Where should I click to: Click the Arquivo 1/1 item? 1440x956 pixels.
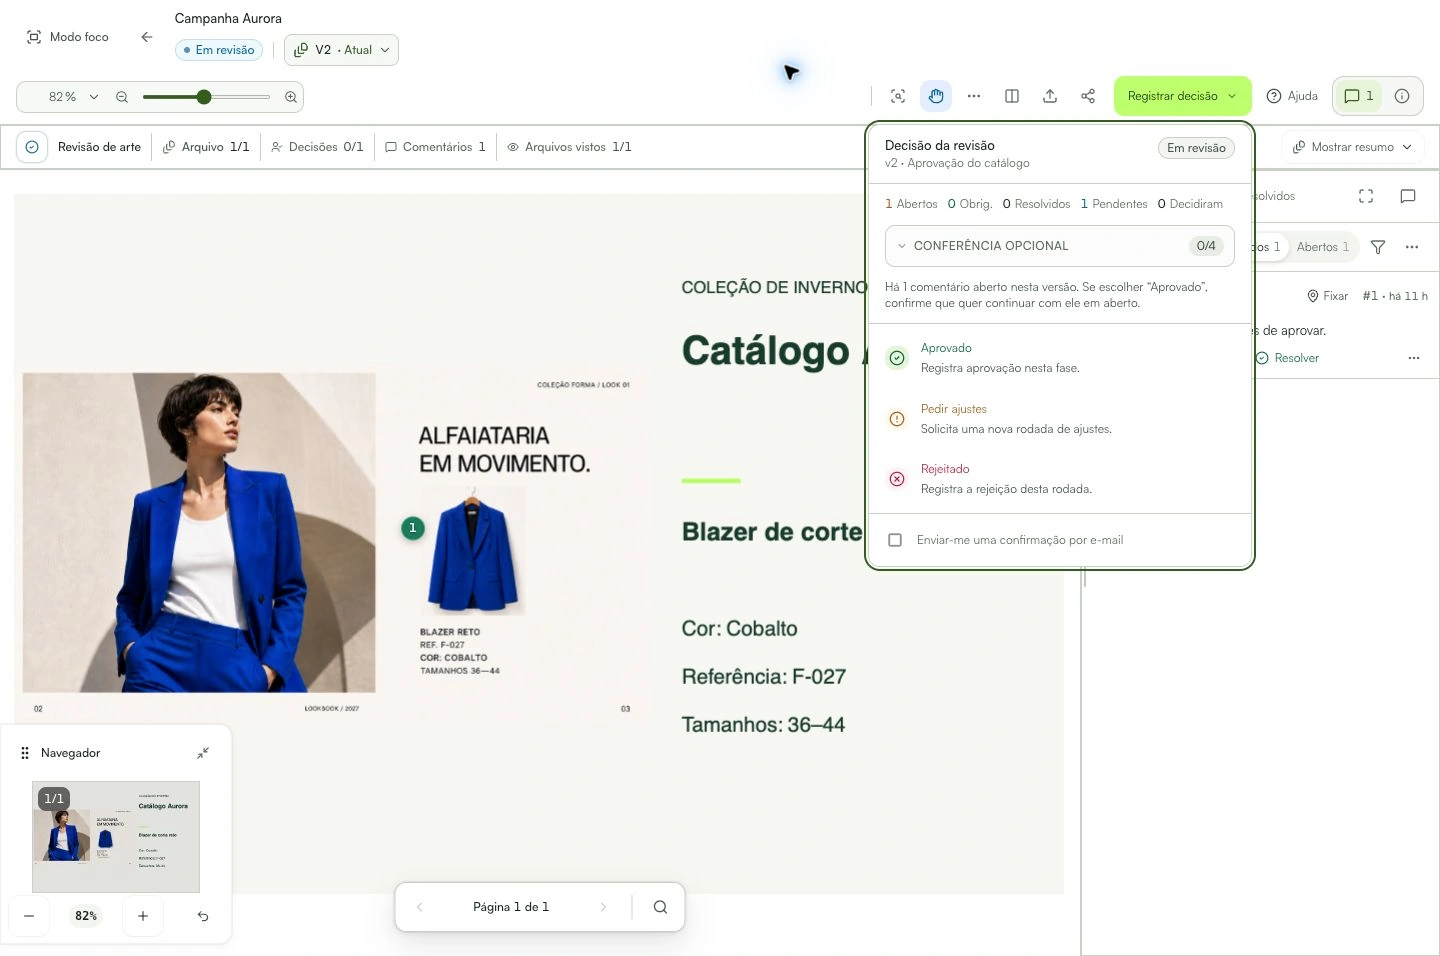click(x=206, y=147)
